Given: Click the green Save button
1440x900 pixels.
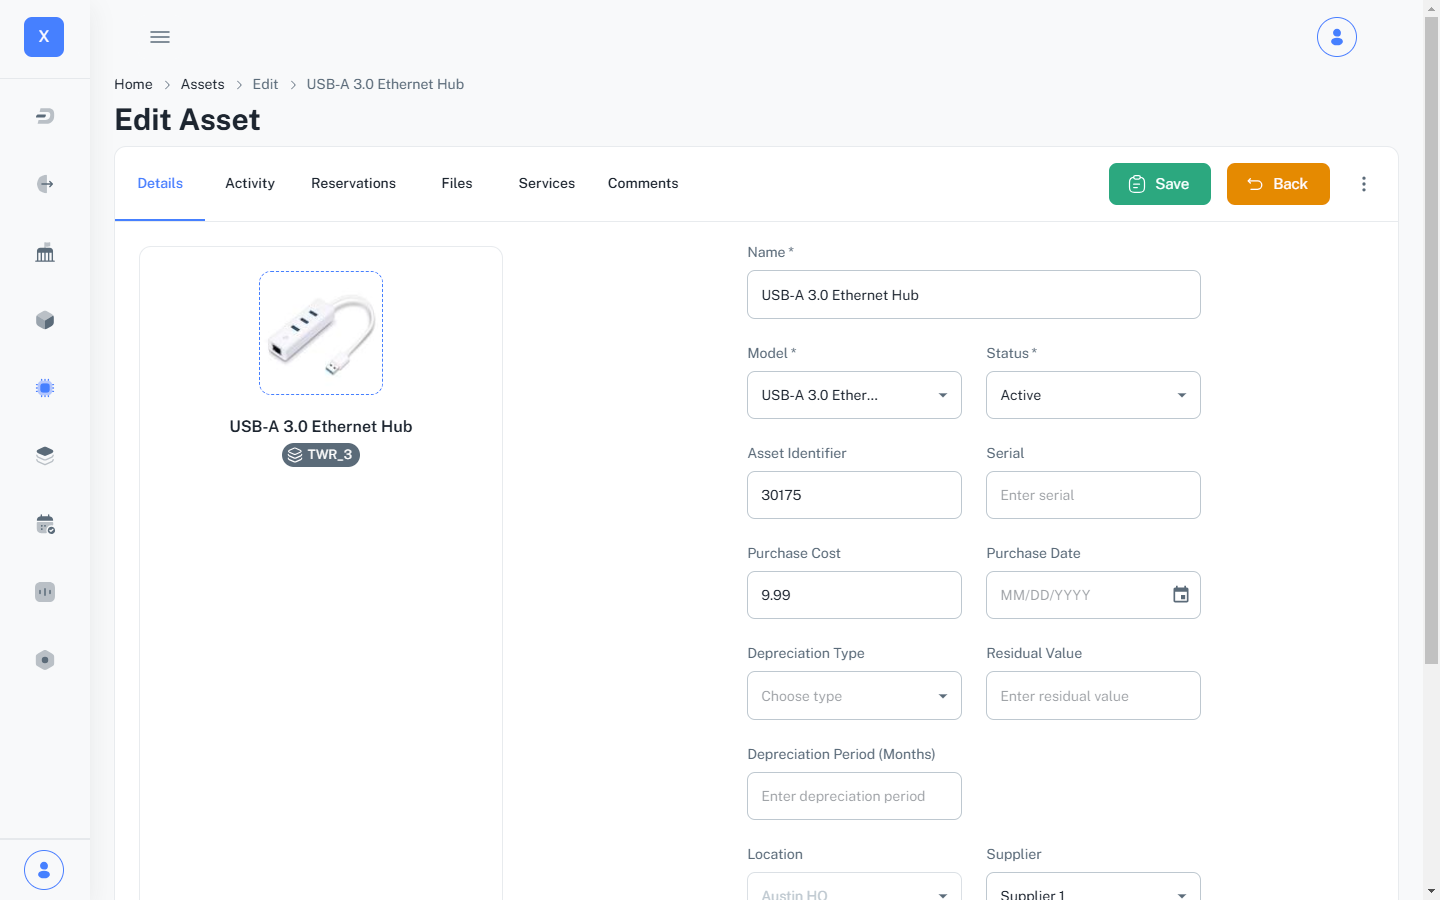Looking at the screenshot, I should coord(1159,184).
